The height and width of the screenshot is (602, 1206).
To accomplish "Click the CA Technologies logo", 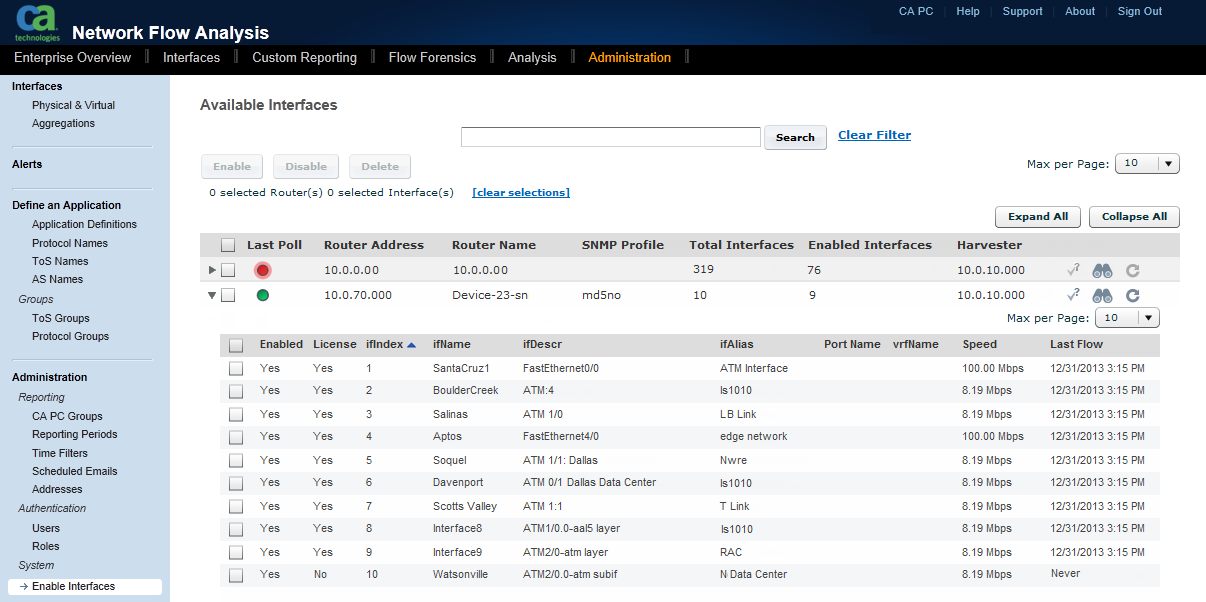I will [37, 23].
